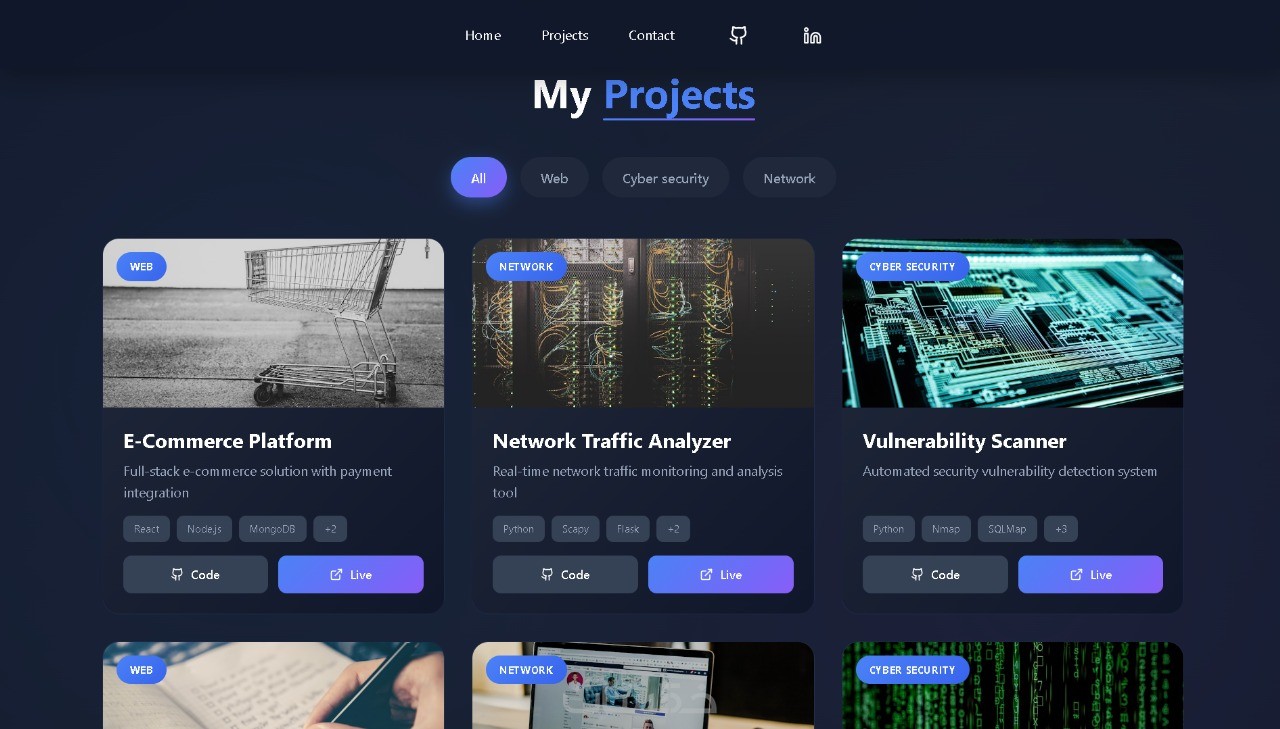Select the All filter pill
The height and width of the screenshot is (729, 1280).
[x=479, y=177]
